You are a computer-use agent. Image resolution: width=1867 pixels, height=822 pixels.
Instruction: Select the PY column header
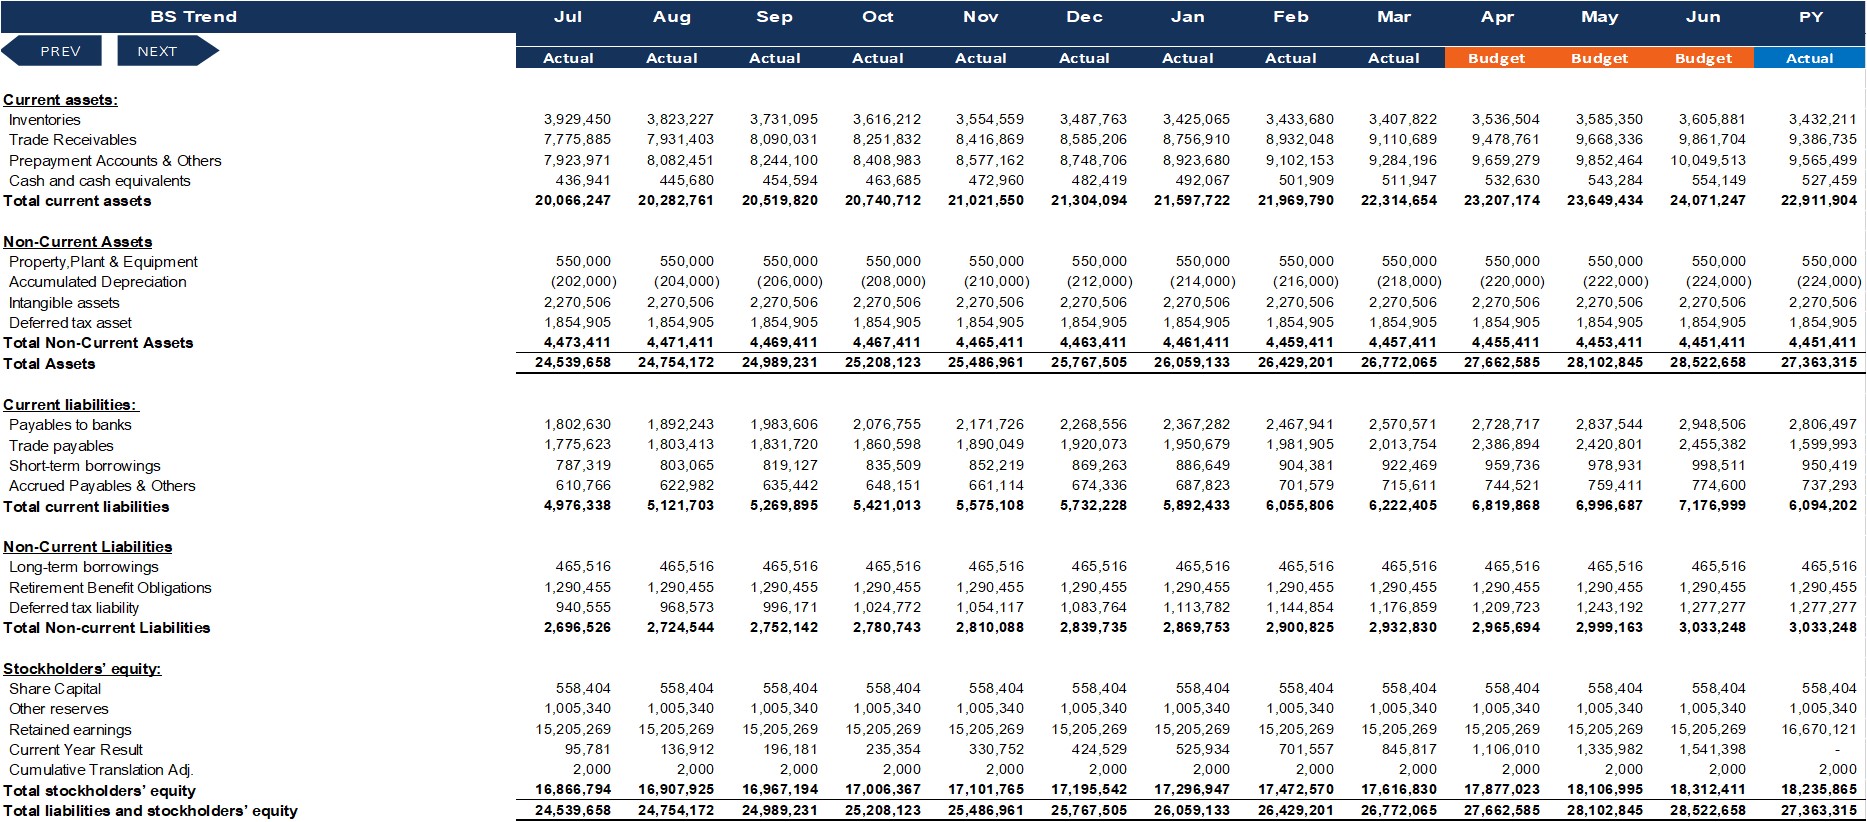coord(1811,17)
